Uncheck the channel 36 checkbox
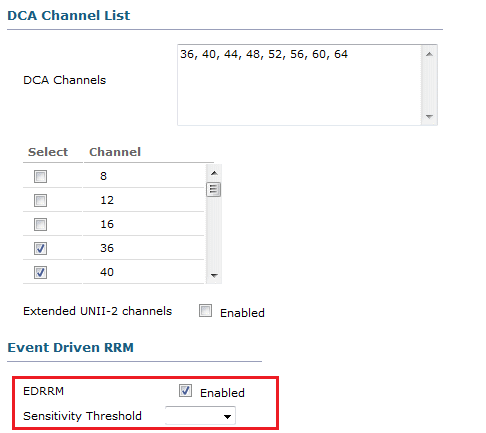Image resolution: width=486 pixels, height=433 pixels. click(40, 248)
